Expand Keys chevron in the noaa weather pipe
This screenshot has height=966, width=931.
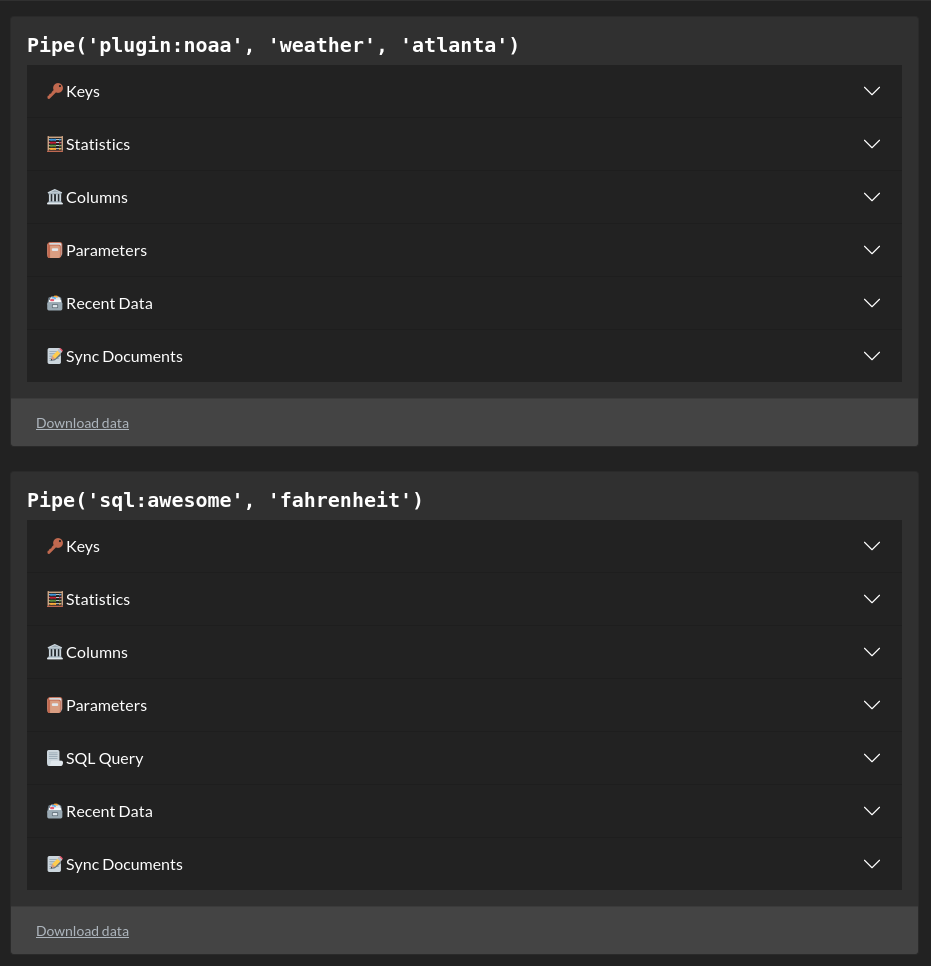(871, 91)
